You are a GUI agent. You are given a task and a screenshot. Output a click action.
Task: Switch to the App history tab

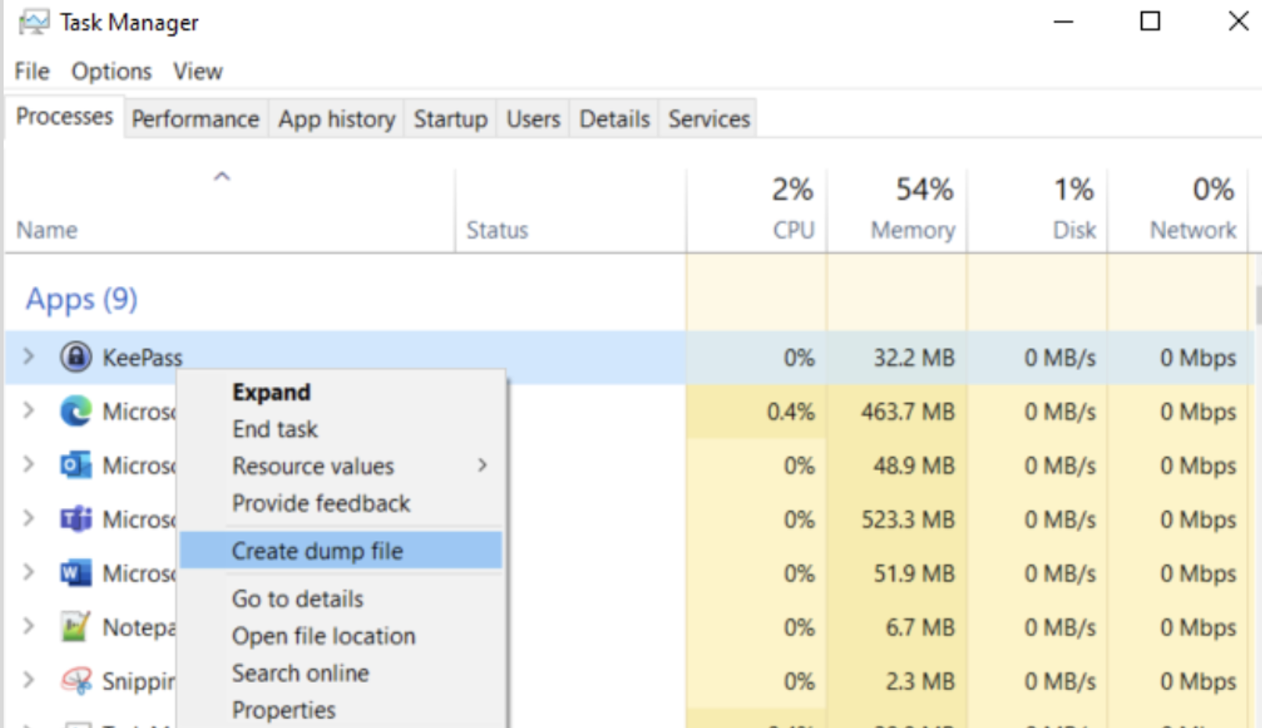pos(336,119)
